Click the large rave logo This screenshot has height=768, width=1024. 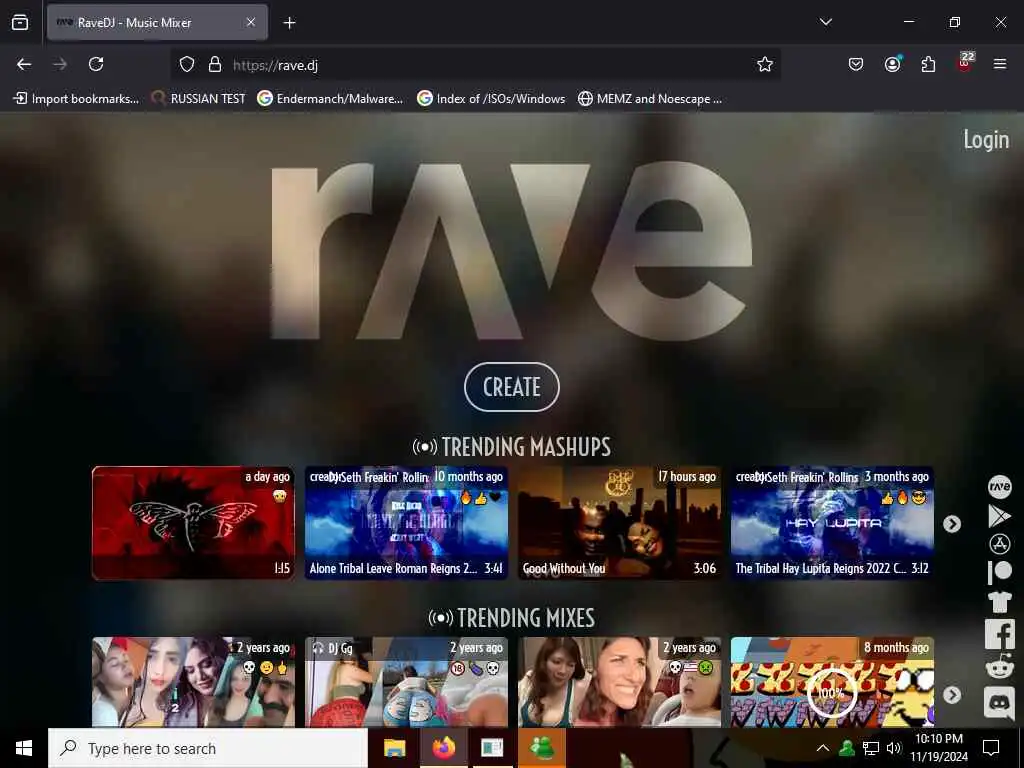(511, 251)
